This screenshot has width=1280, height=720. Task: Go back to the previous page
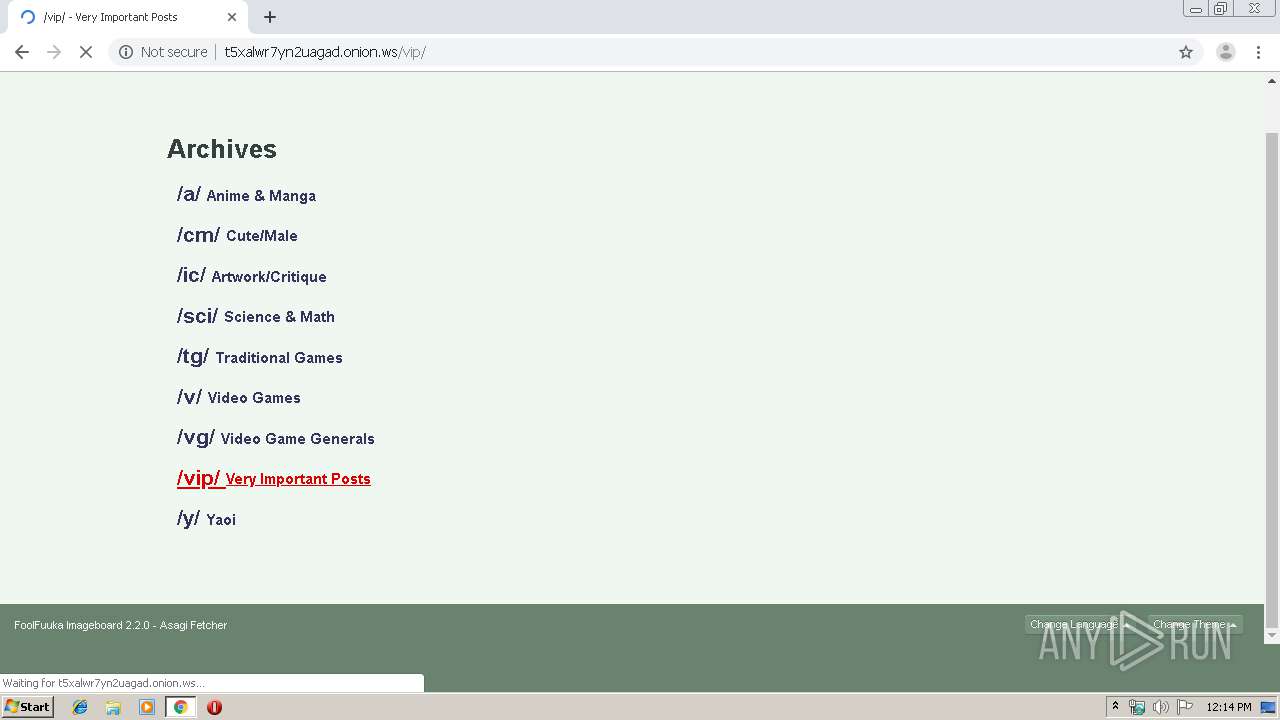pyautogui.click(x=22, y=52)
